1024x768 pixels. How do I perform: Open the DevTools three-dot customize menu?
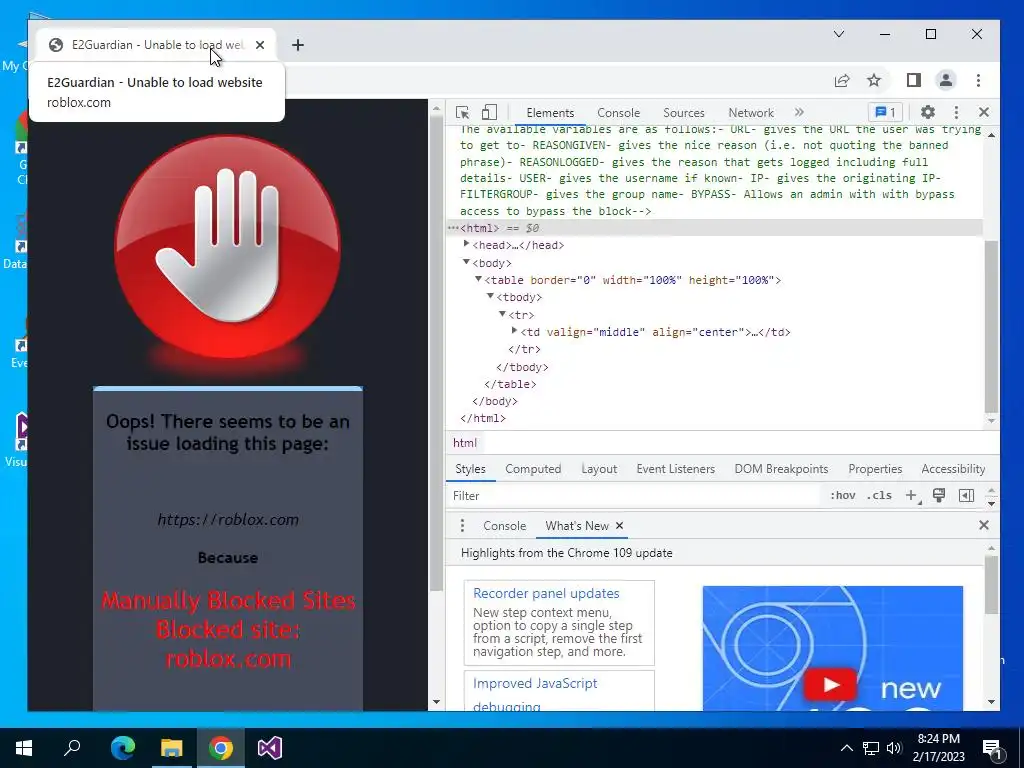(x=956, y=112)
